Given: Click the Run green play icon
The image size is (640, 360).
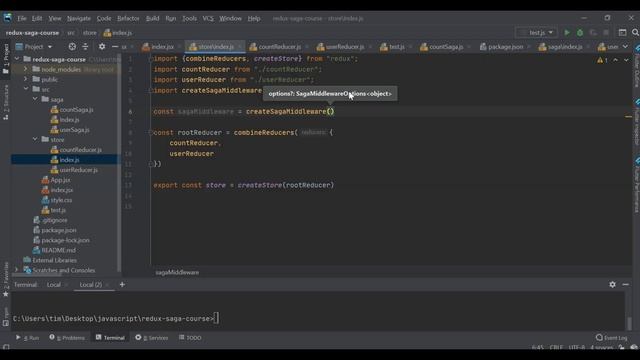Looking at the screenshot, I should [x=567, y=33].
